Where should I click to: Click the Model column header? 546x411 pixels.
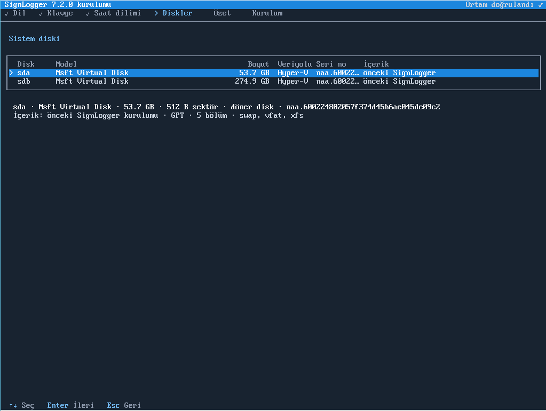pos(66,64)
